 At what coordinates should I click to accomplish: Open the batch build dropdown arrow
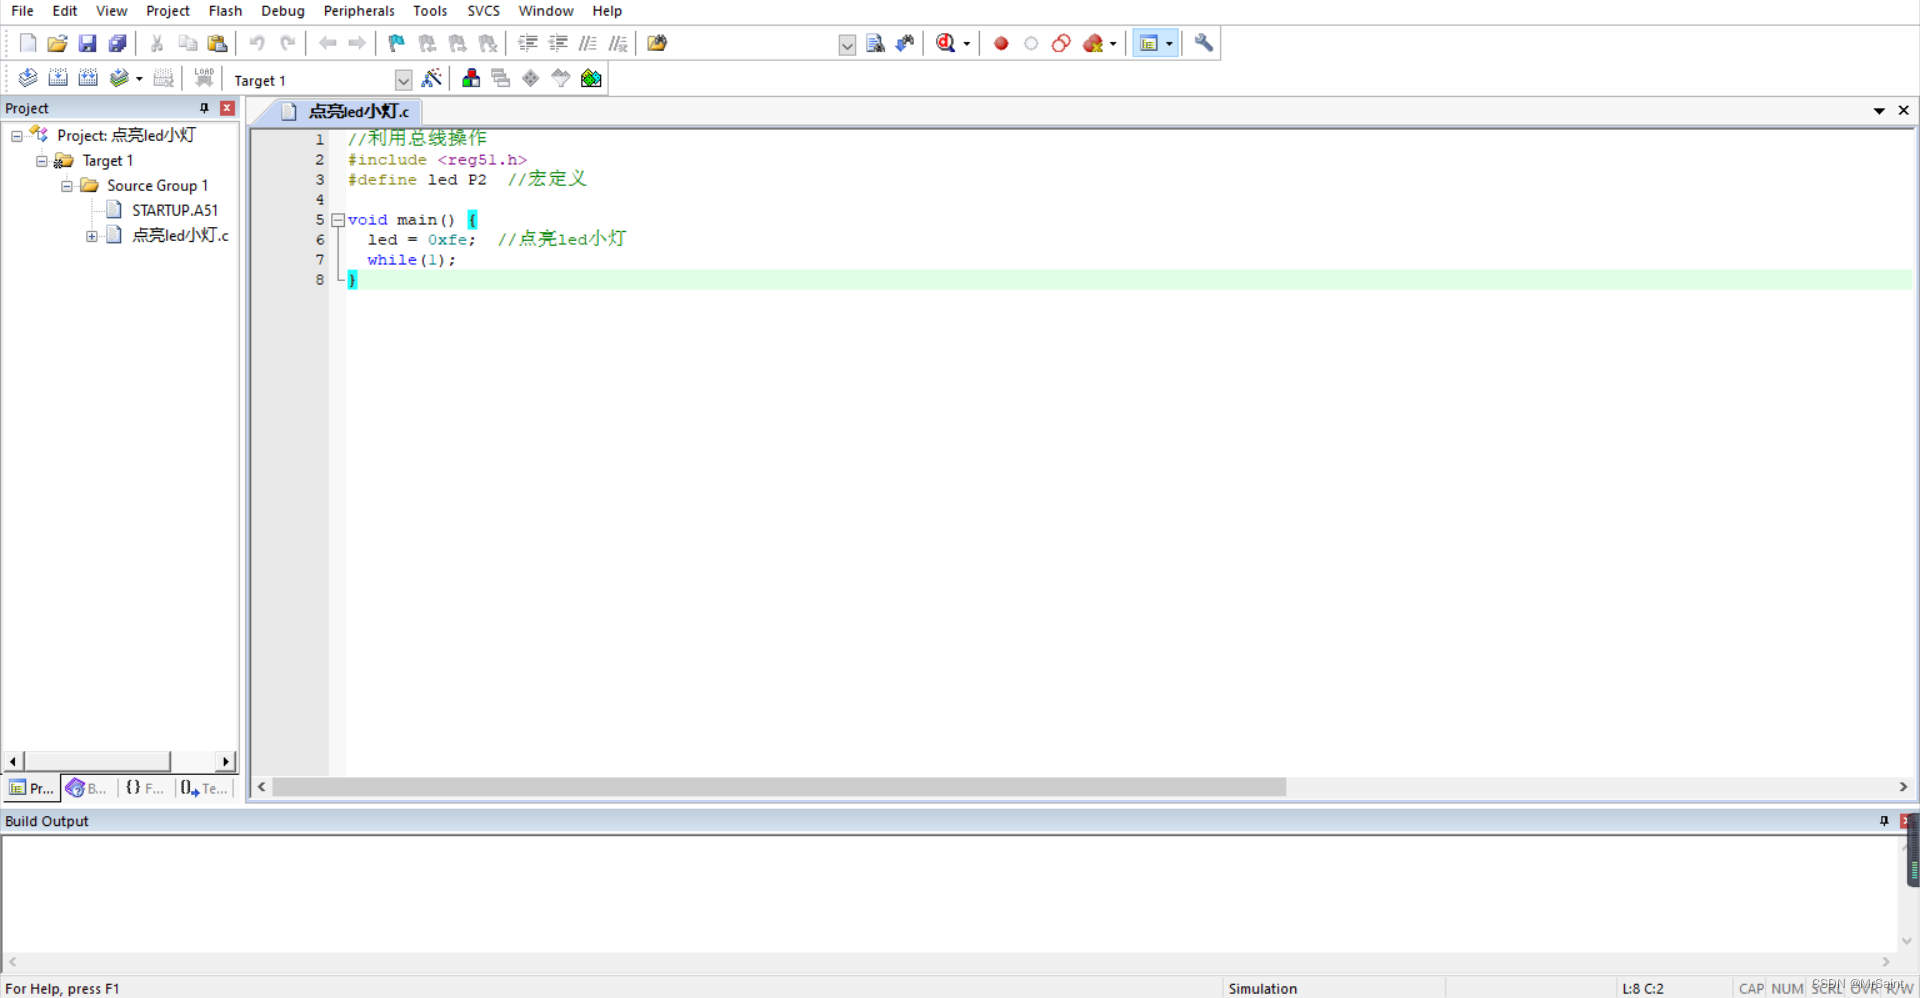(139, 79)
